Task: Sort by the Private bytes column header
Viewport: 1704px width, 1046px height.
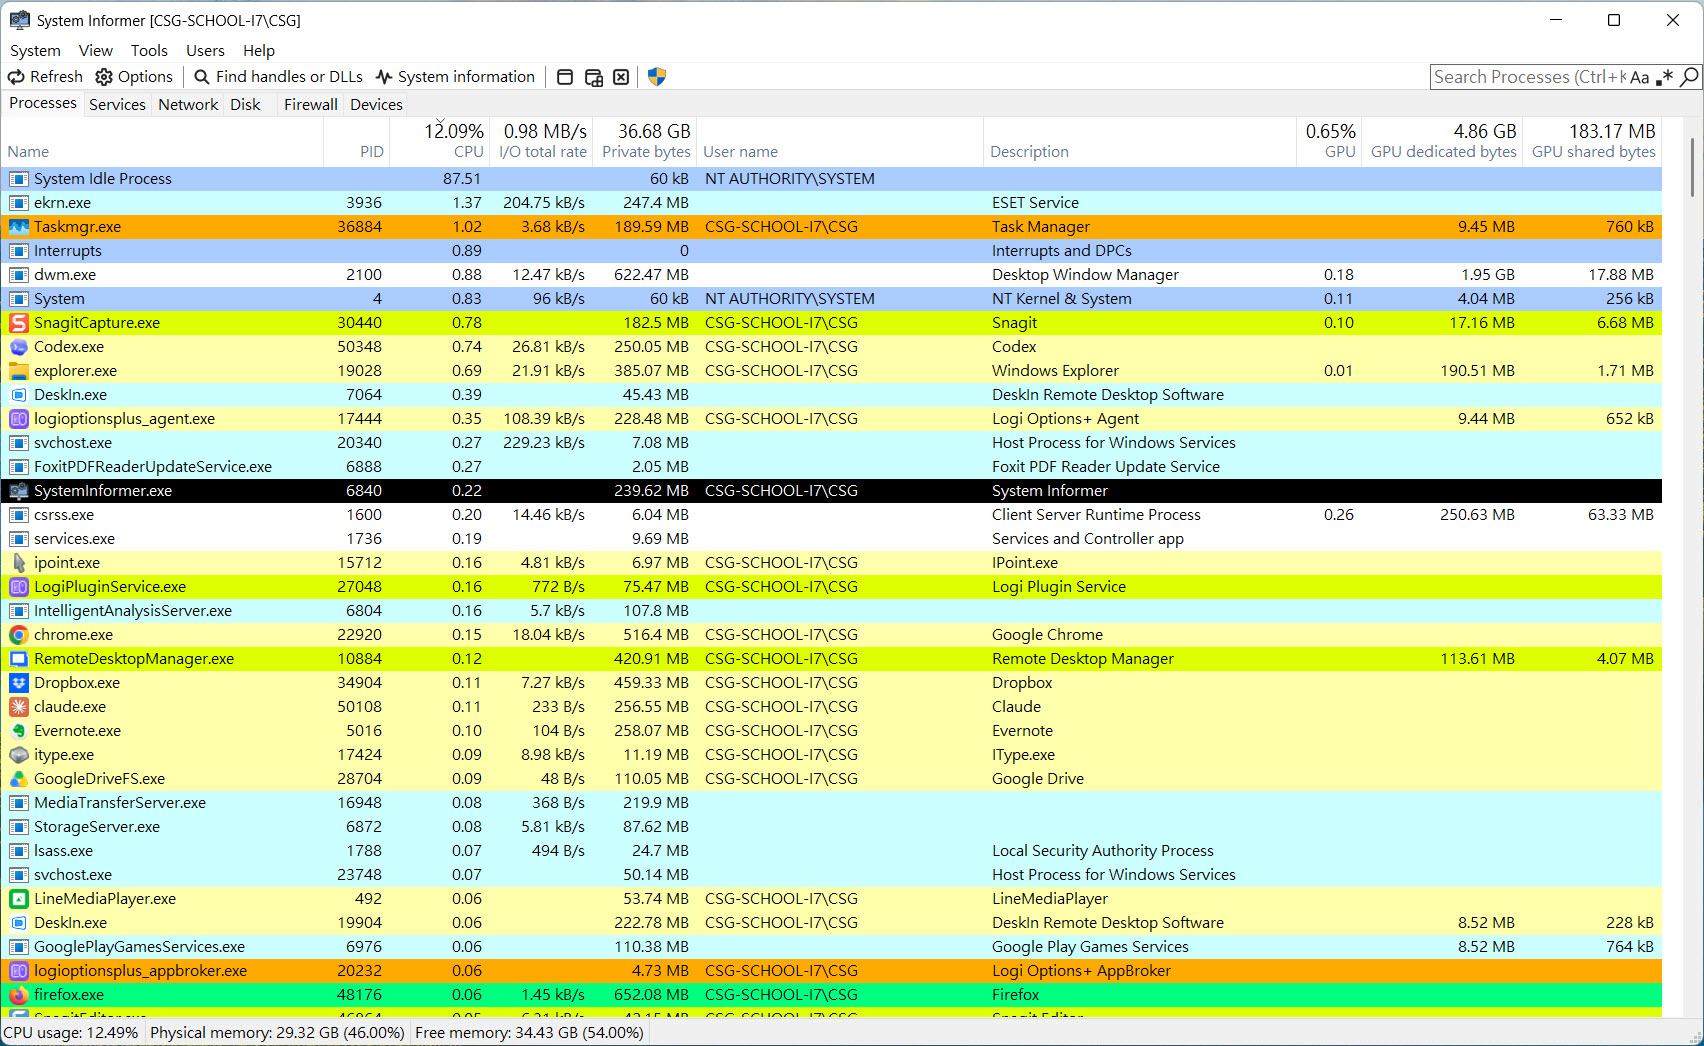Action: [x=645, y=141]
